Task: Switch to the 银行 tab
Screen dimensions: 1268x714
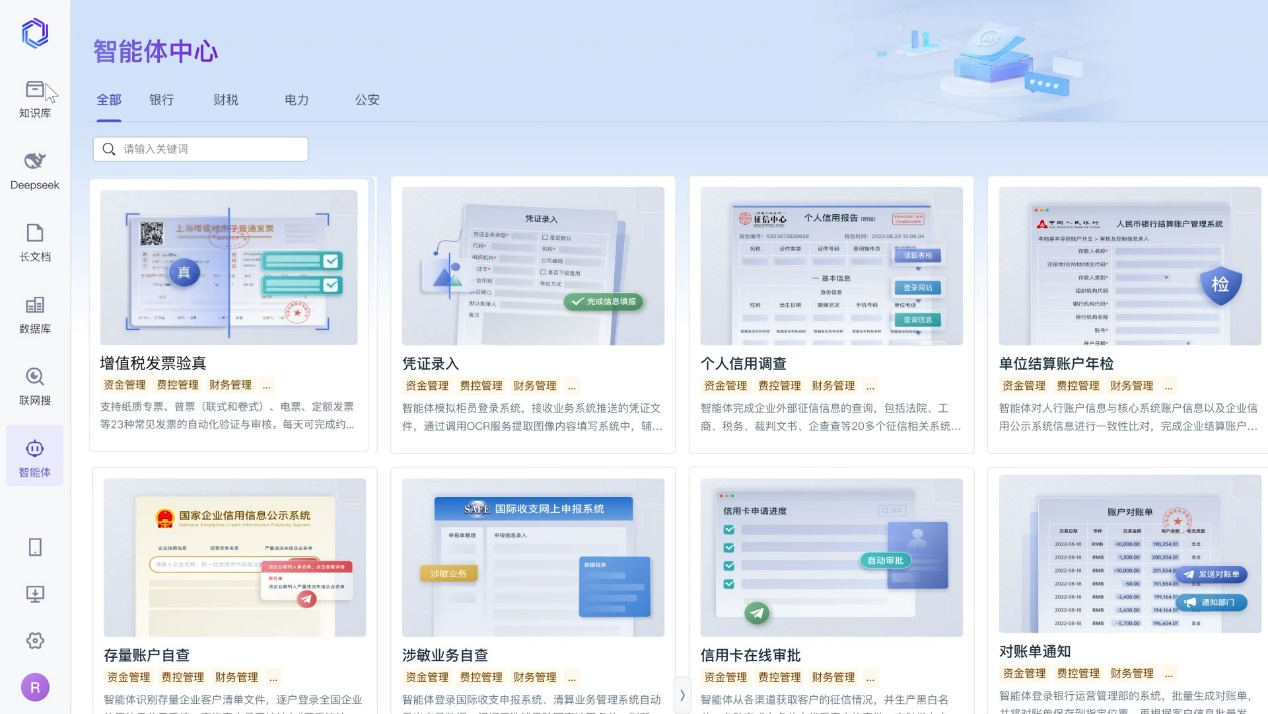Action: click(x=161, y=100)
